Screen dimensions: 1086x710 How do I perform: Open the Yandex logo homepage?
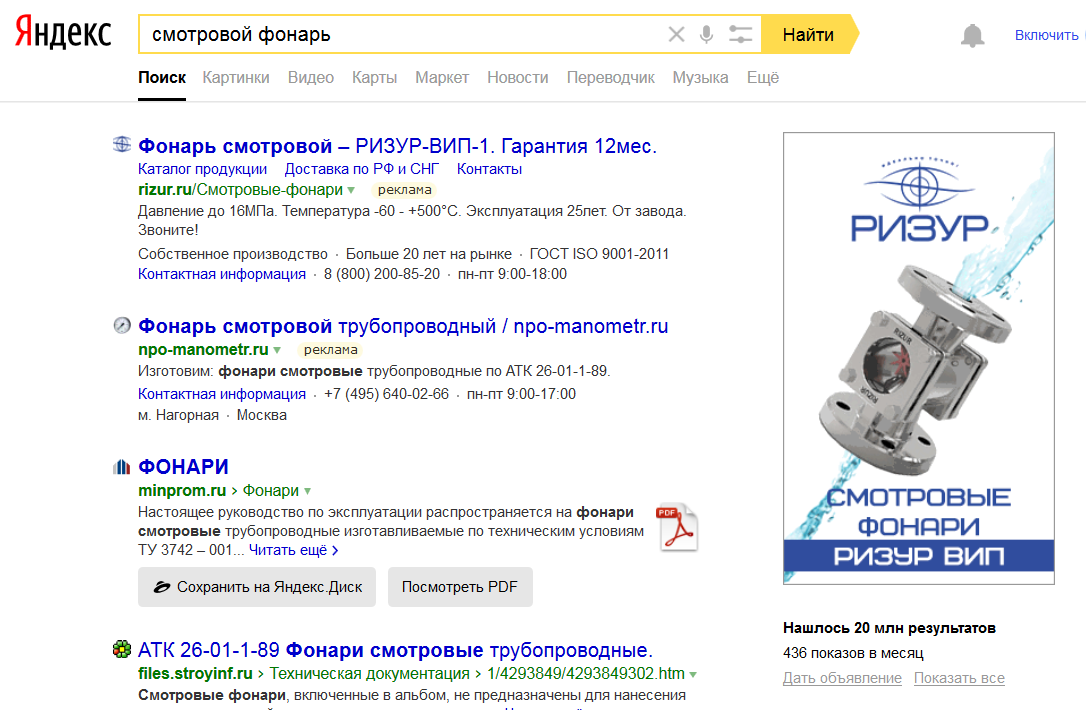coord(63,33)
